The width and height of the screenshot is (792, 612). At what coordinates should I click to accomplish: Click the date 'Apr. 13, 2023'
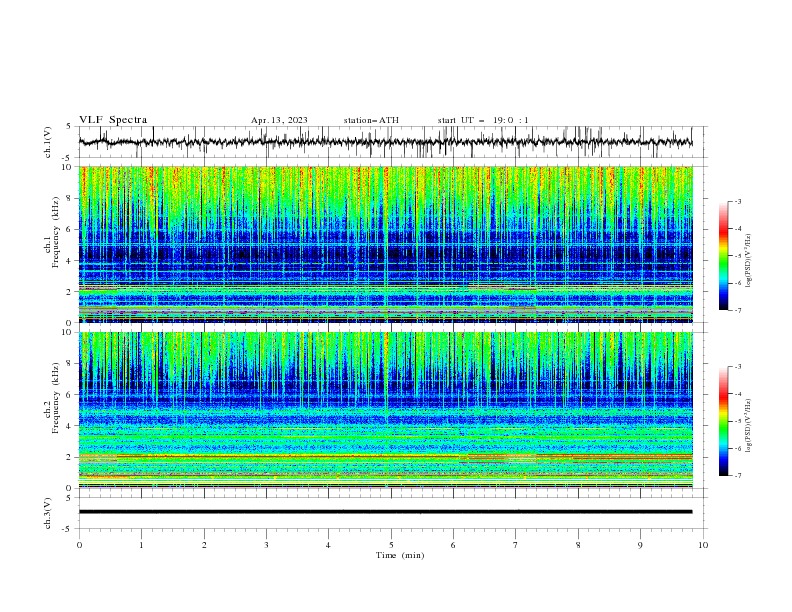[279, 120]
